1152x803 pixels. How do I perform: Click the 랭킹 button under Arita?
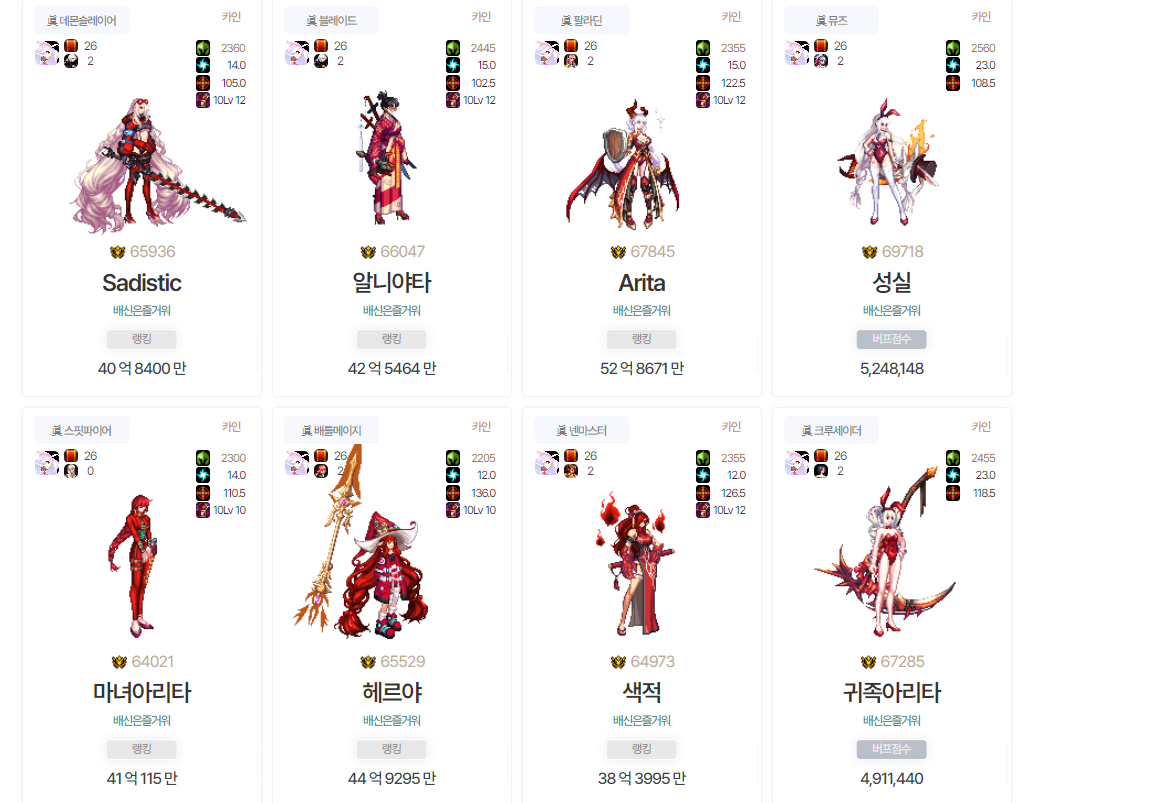641,339
